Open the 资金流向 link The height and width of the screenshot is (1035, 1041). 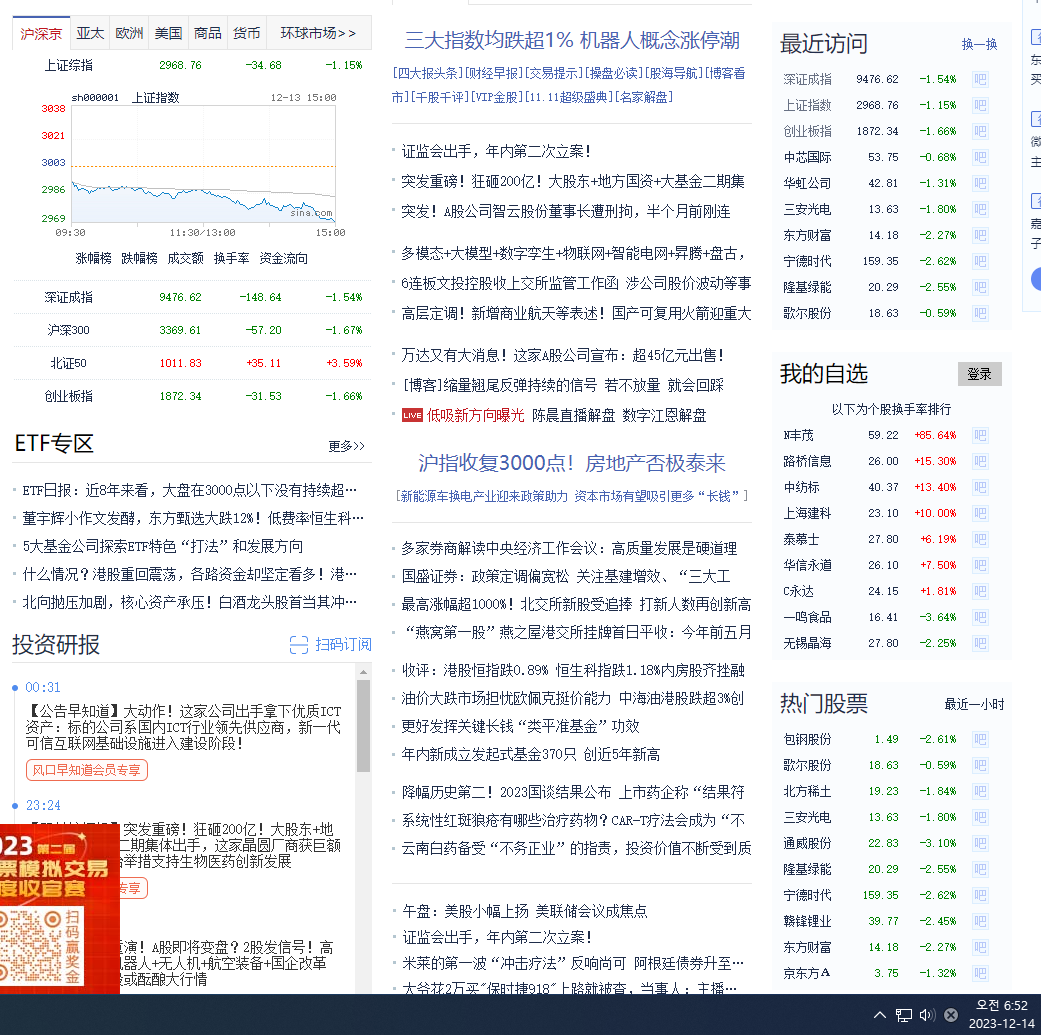pyautogui.click(x=283, y=258)
